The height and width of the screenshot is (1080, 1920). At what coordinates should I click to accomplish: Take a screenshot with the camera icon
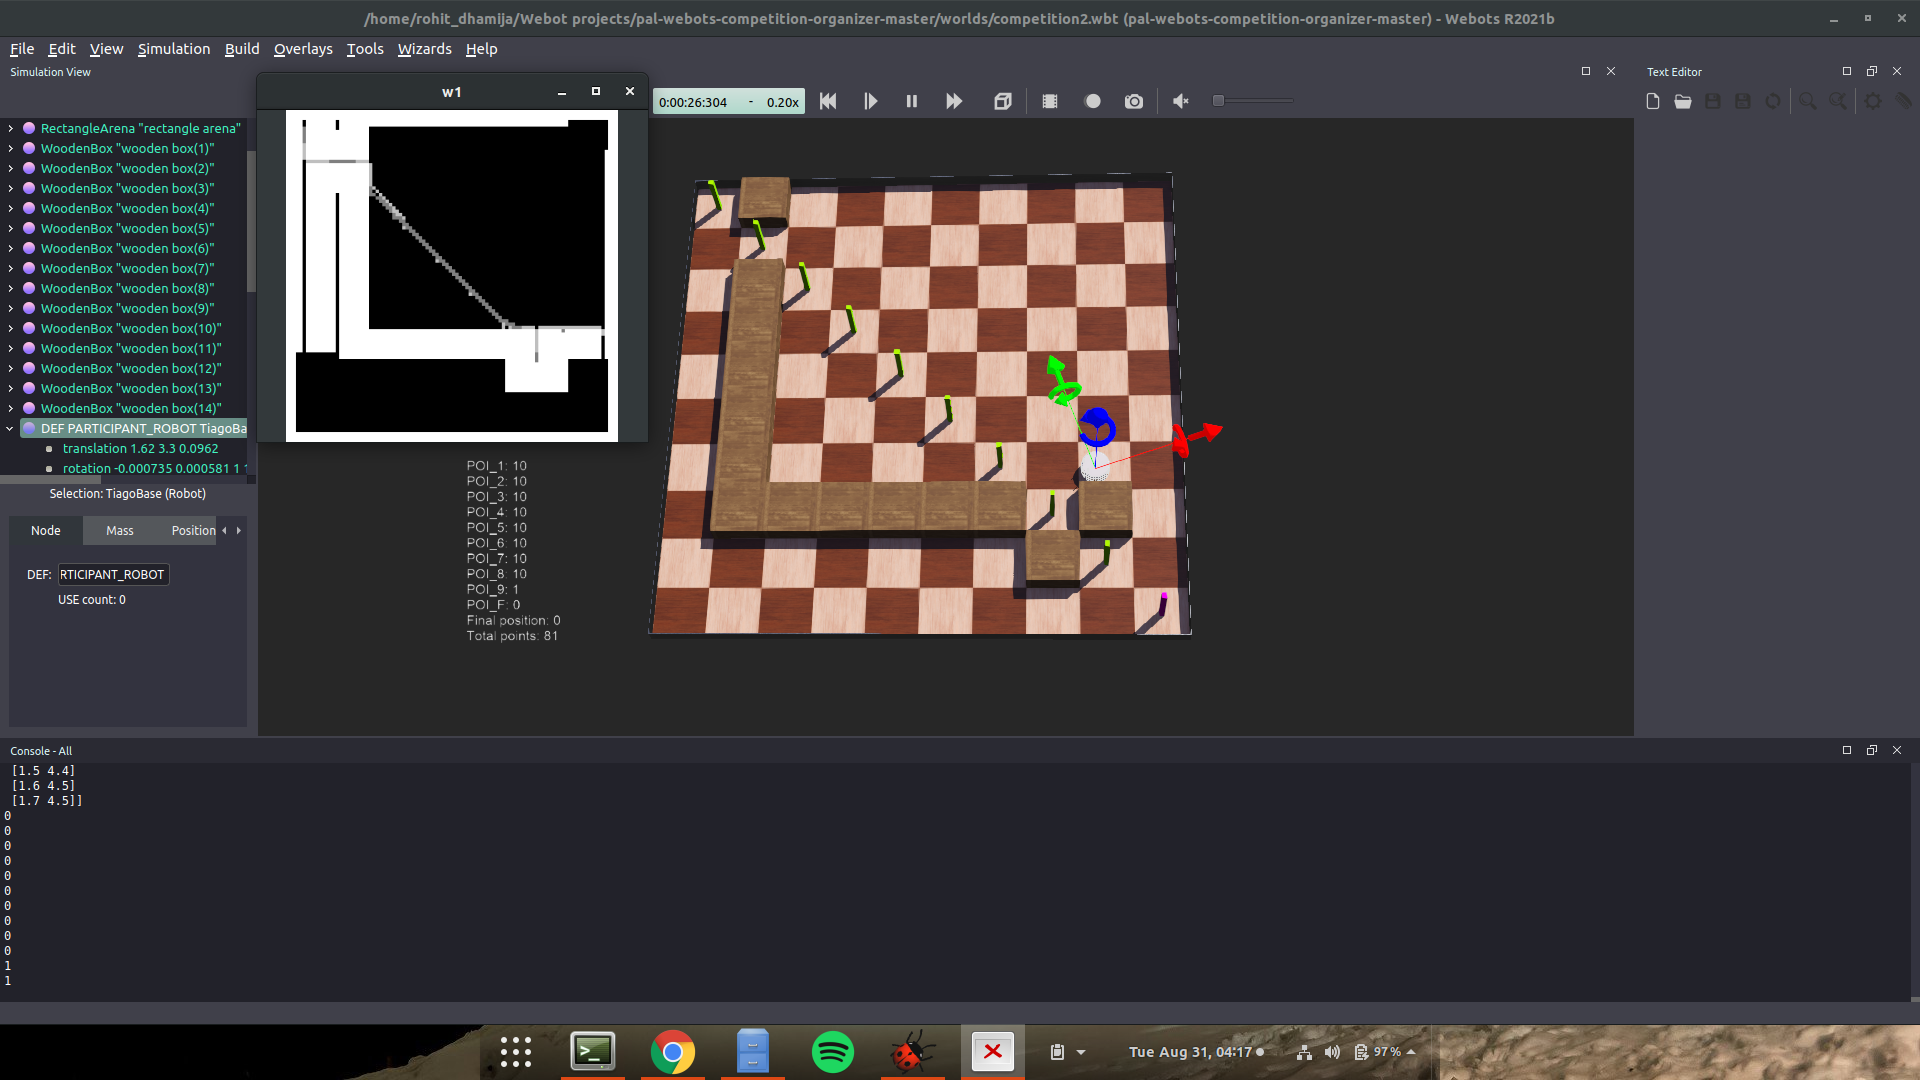coord(1134,101)
